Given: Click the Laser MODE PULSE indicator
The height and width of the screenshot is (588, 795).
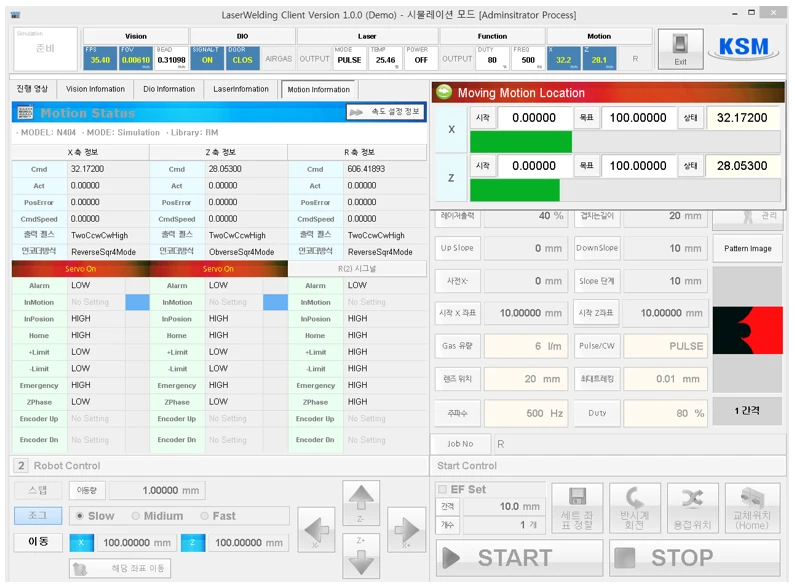Looking at the screenshot, I should pyautogui.click(x=349, y=57).
